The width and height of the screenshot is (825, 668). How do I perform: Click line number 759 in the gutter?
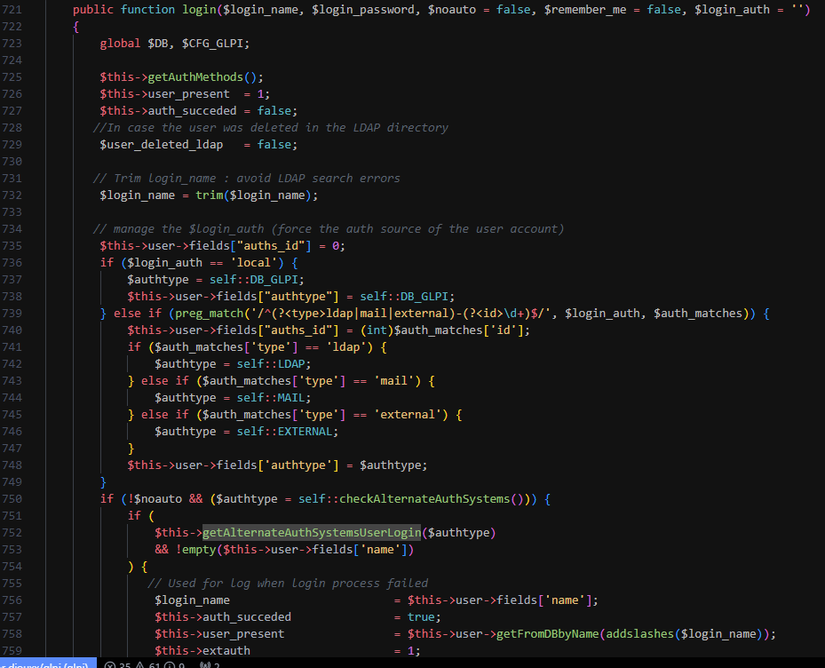click(x=12, y=651)
